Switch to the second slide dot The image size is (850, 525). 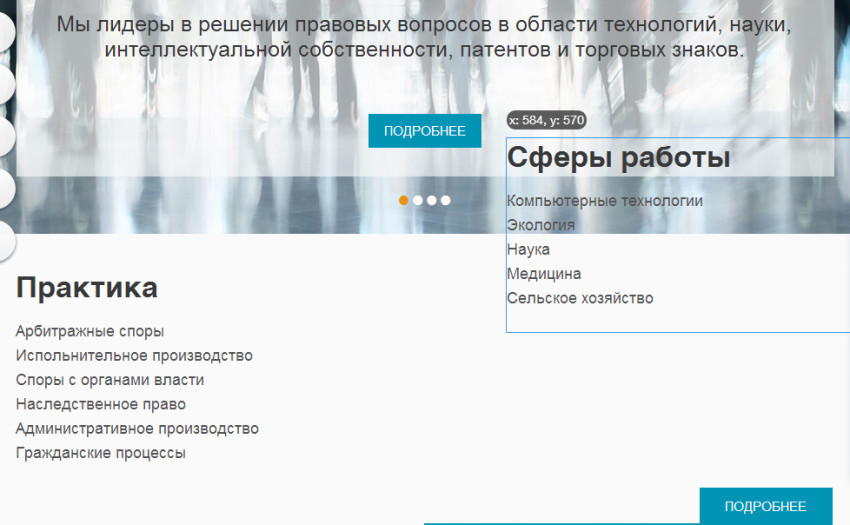point(418,200)
